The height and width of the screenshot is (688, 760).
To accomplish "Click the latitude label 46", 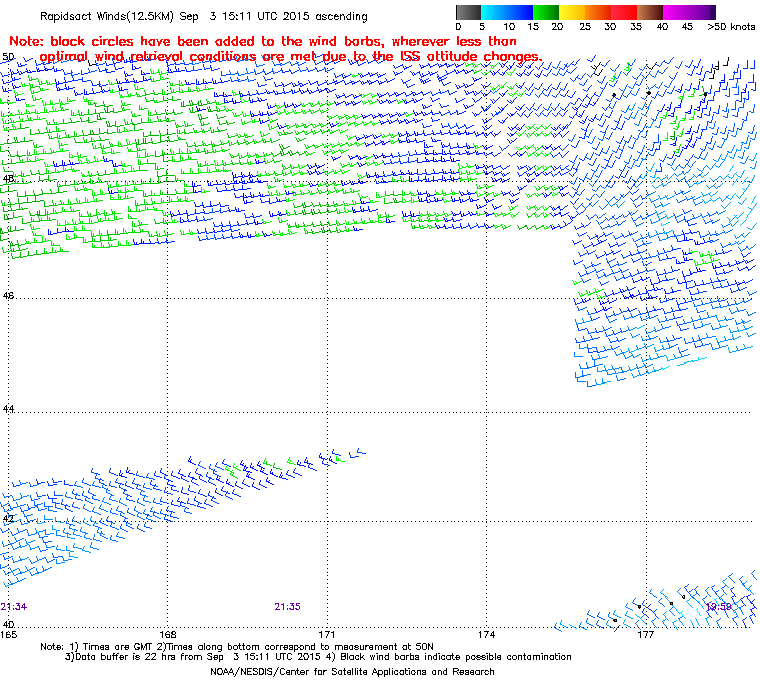I will 8,295.
